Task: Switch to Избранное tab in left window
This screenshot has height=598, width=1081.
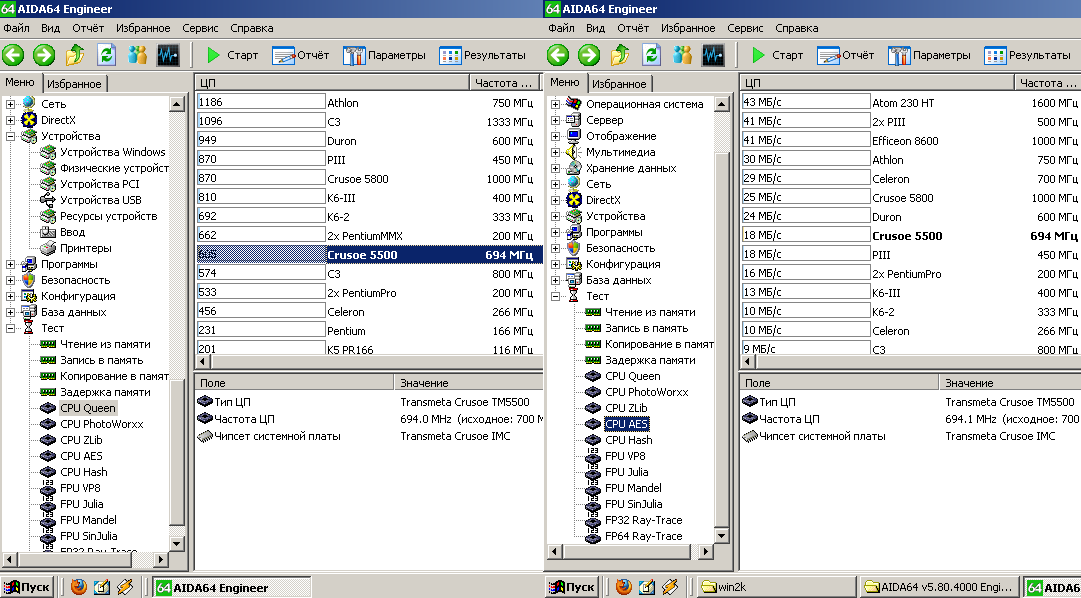Action: (76, 84)
